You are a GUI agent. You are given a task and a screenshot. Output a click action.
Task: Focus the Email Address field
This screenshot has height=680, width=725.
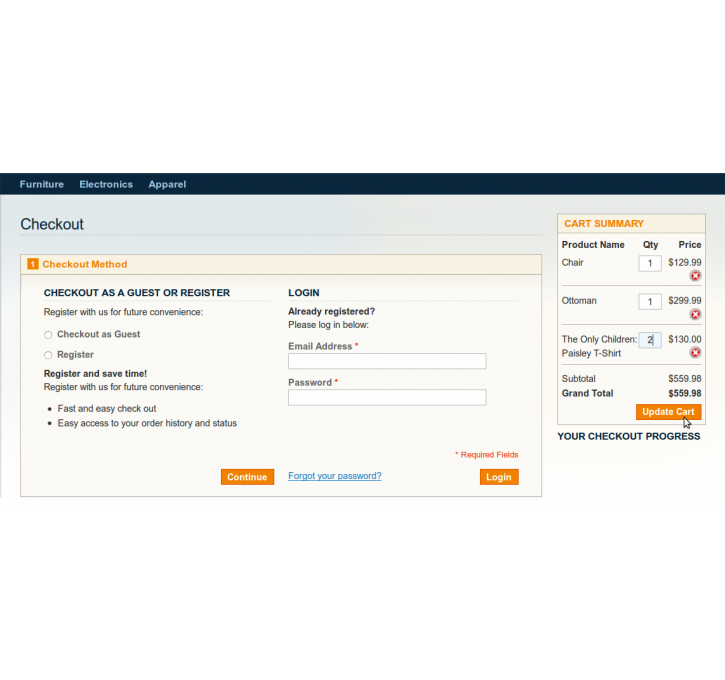pos(387,361)
